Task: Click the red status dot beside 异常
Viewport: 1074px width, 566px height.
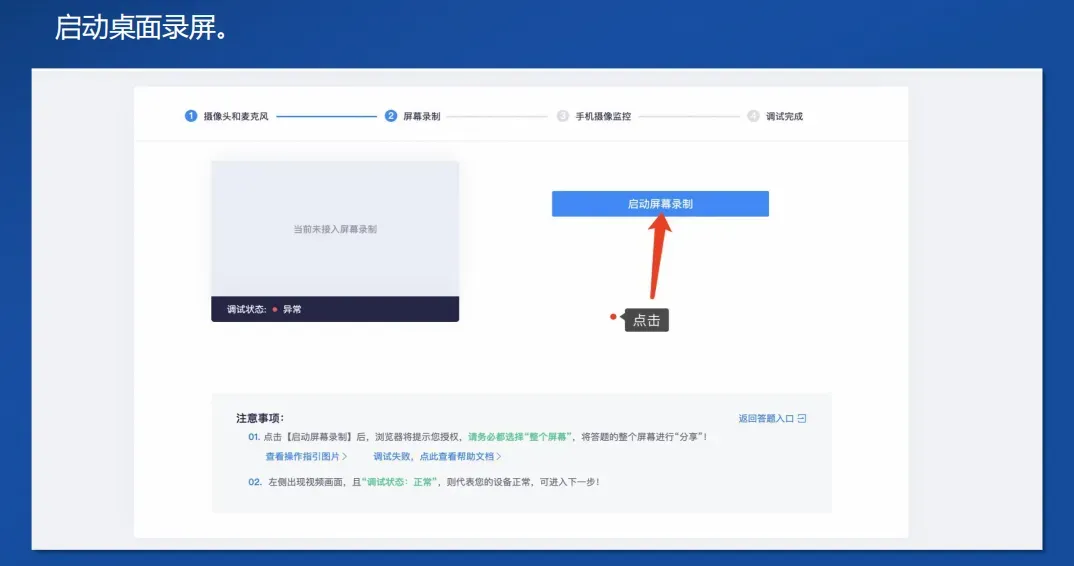Action: coord(275,310)
